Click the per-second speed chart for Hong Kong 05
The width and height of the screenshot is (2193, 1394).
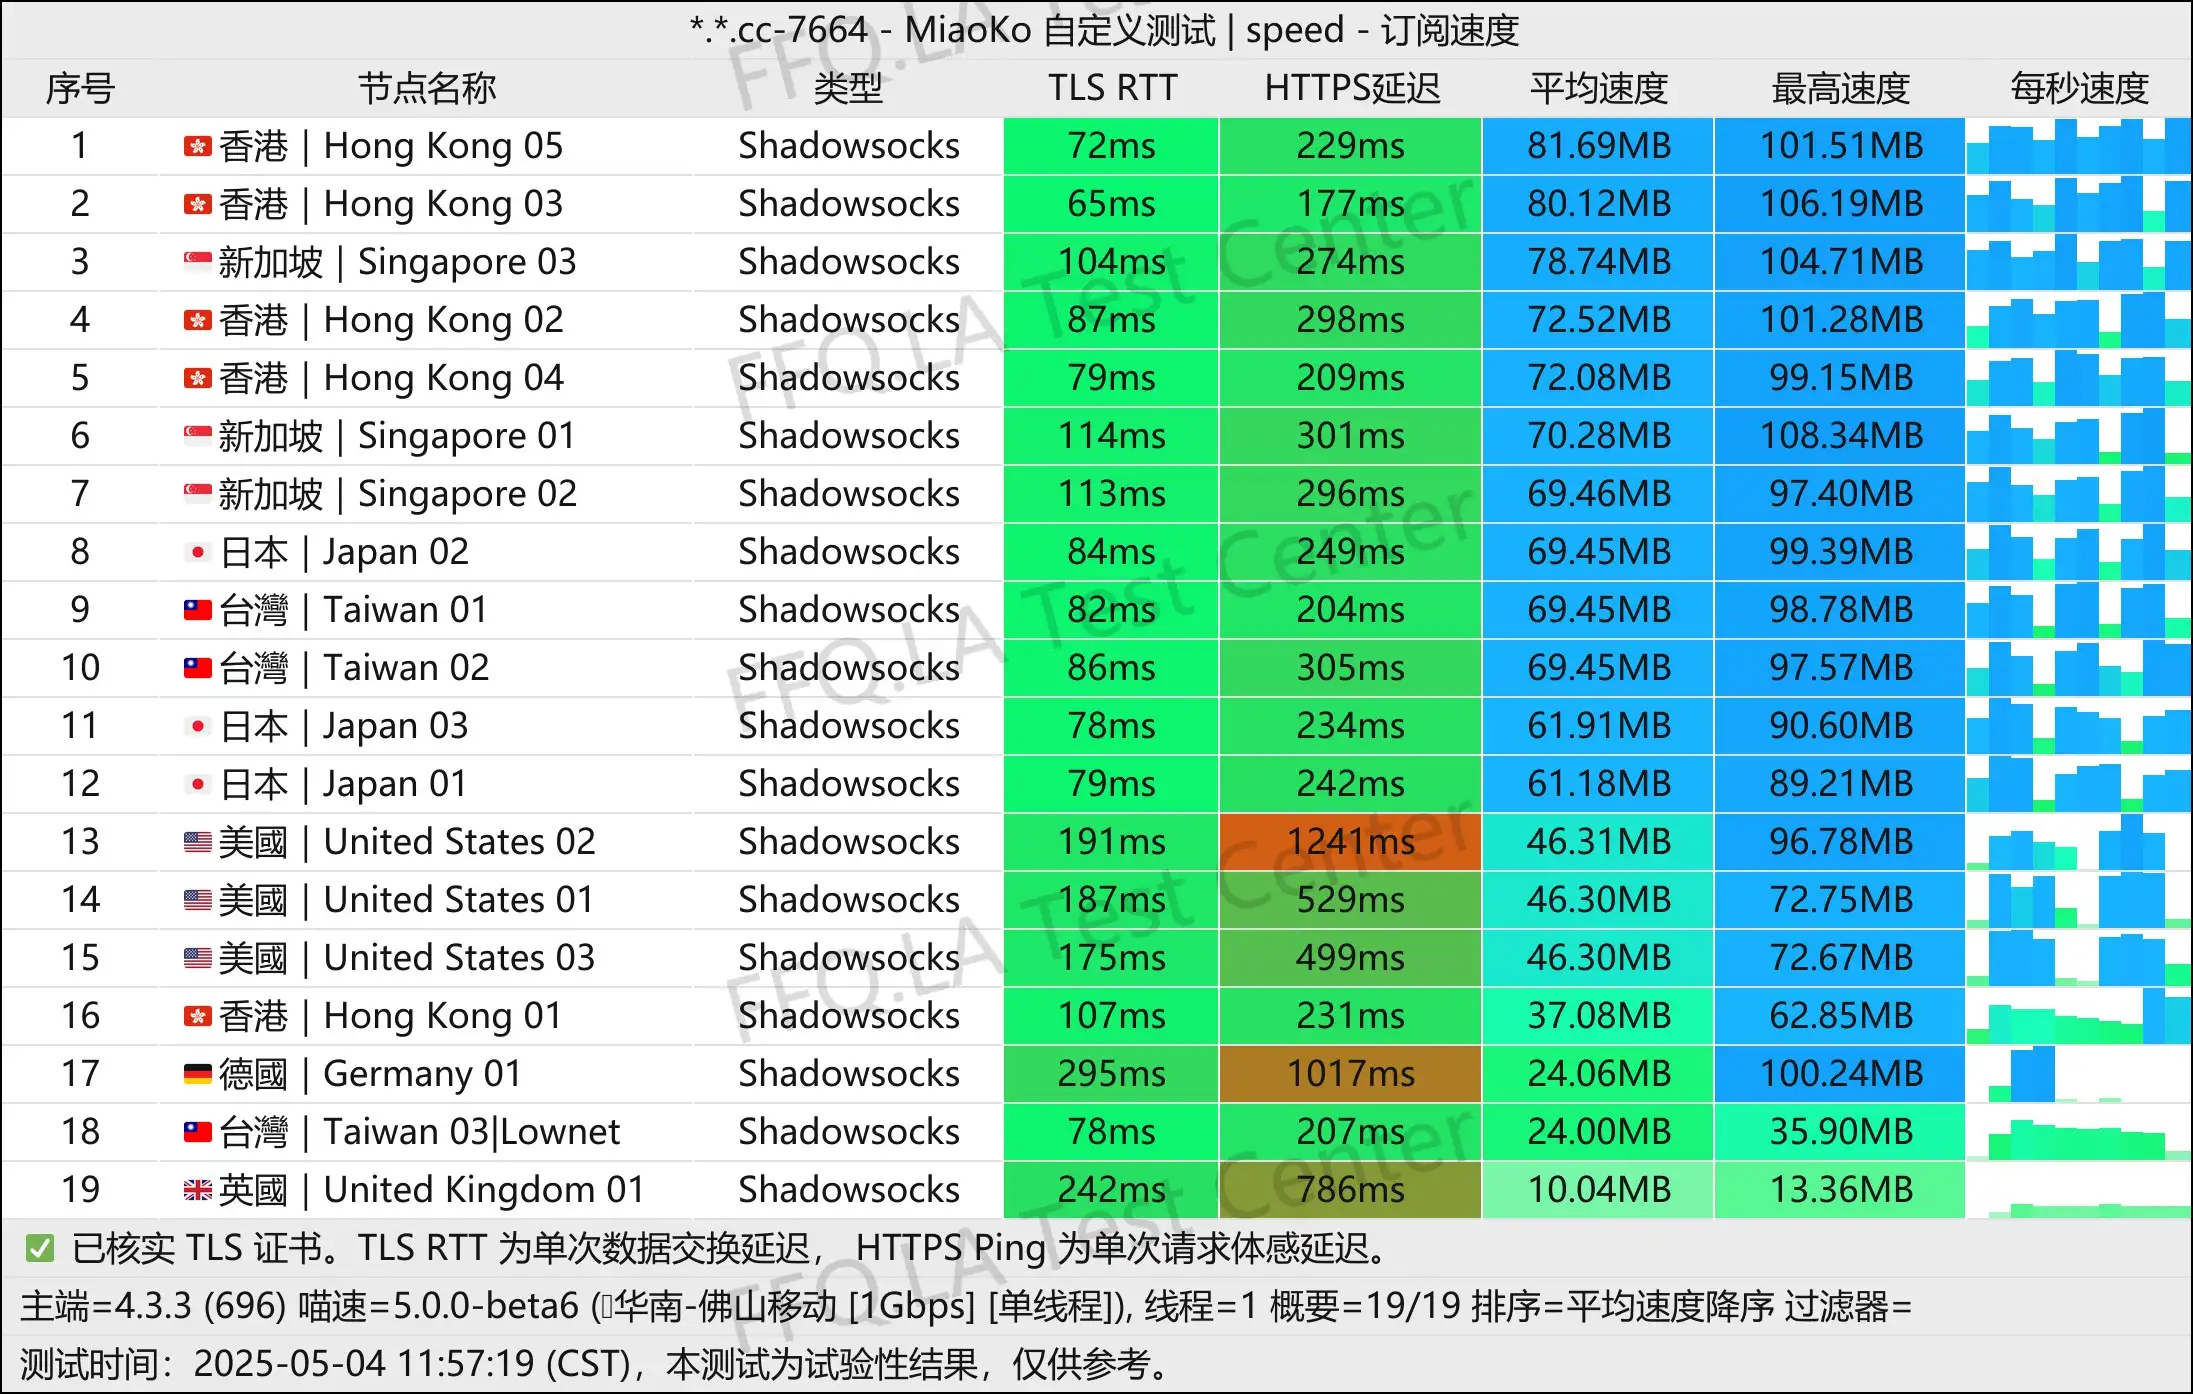coord(2079,146)
